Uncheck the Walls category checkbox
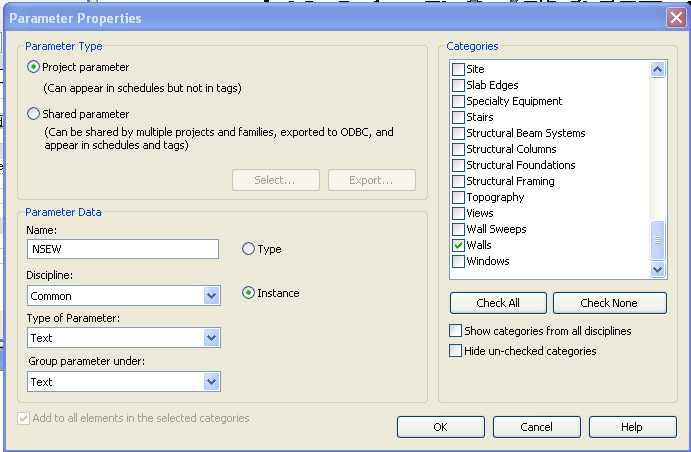Viewport: 691px width, 452px height. tap(459, 245)
